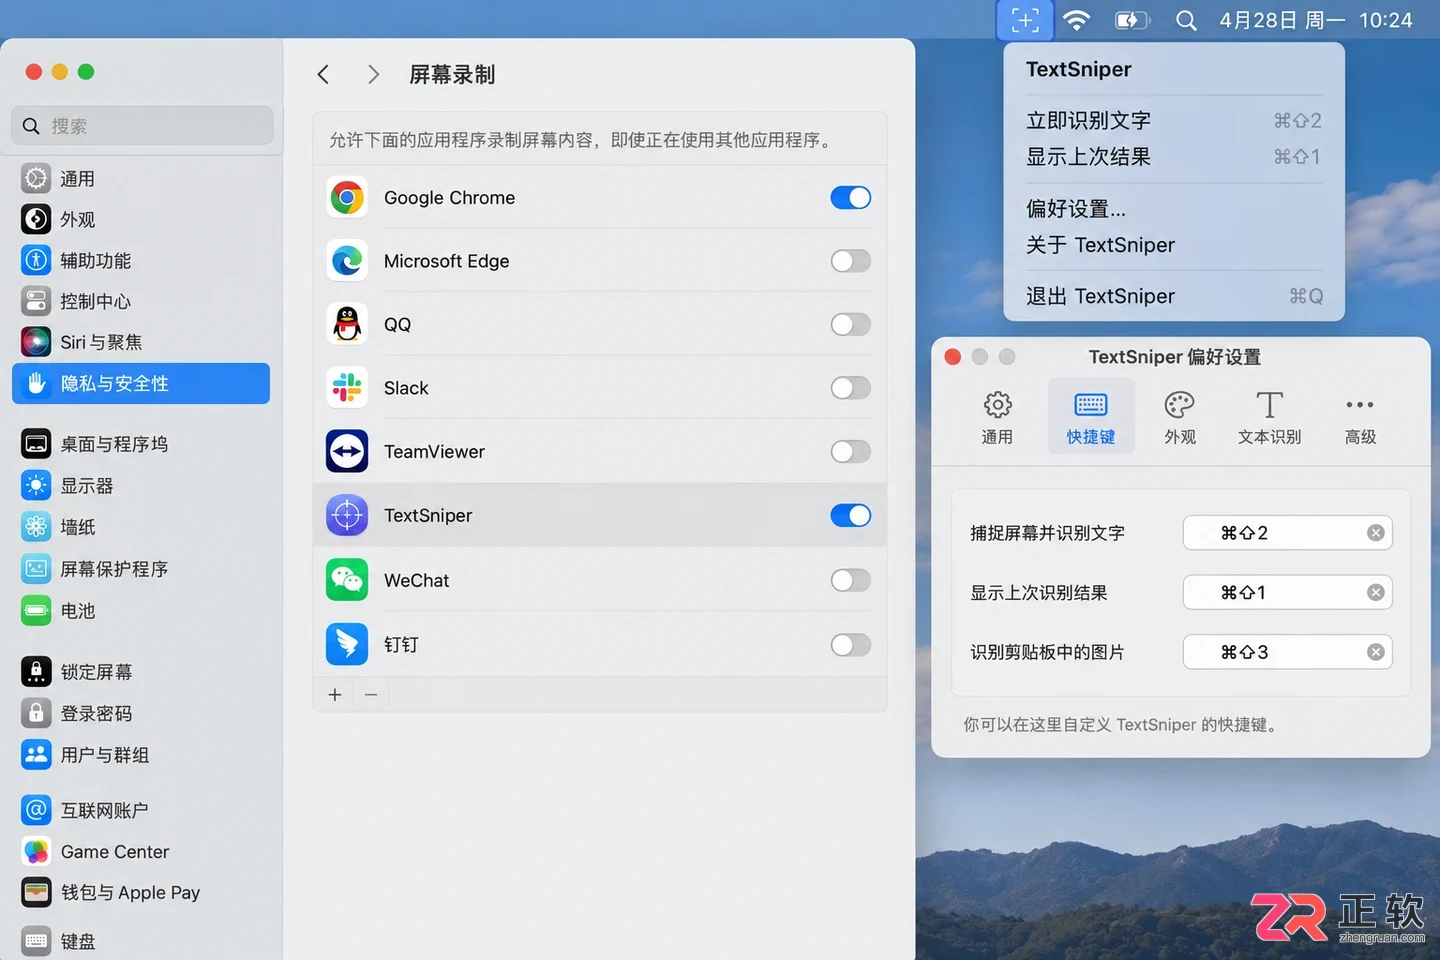The width and height of the screenshot is (1440, 960).
Task: Open 墙纸 sidebar item
Action: (x=141, y=527)
